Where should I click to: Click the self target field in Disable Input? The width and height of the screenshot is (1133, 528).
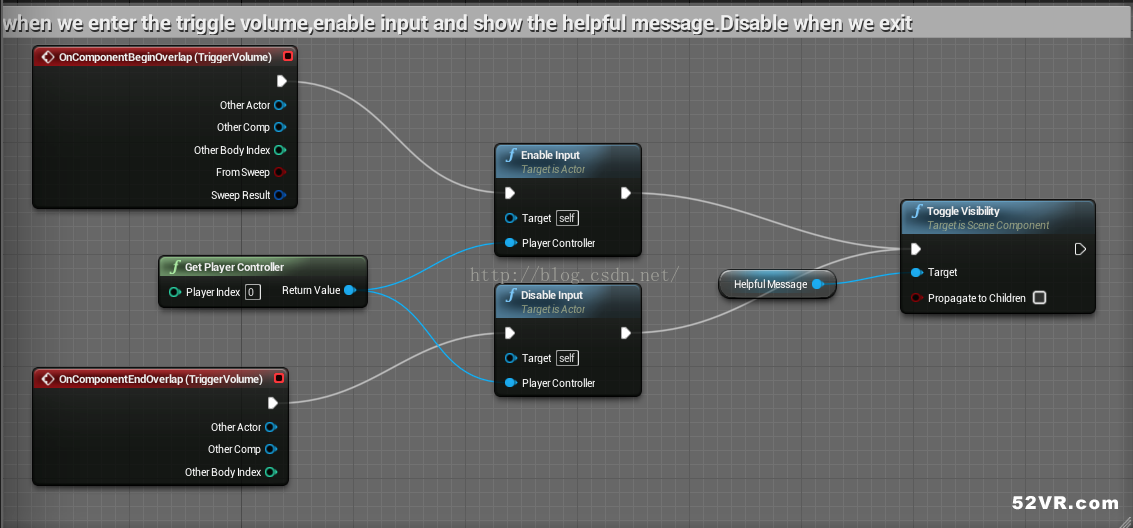567,358
